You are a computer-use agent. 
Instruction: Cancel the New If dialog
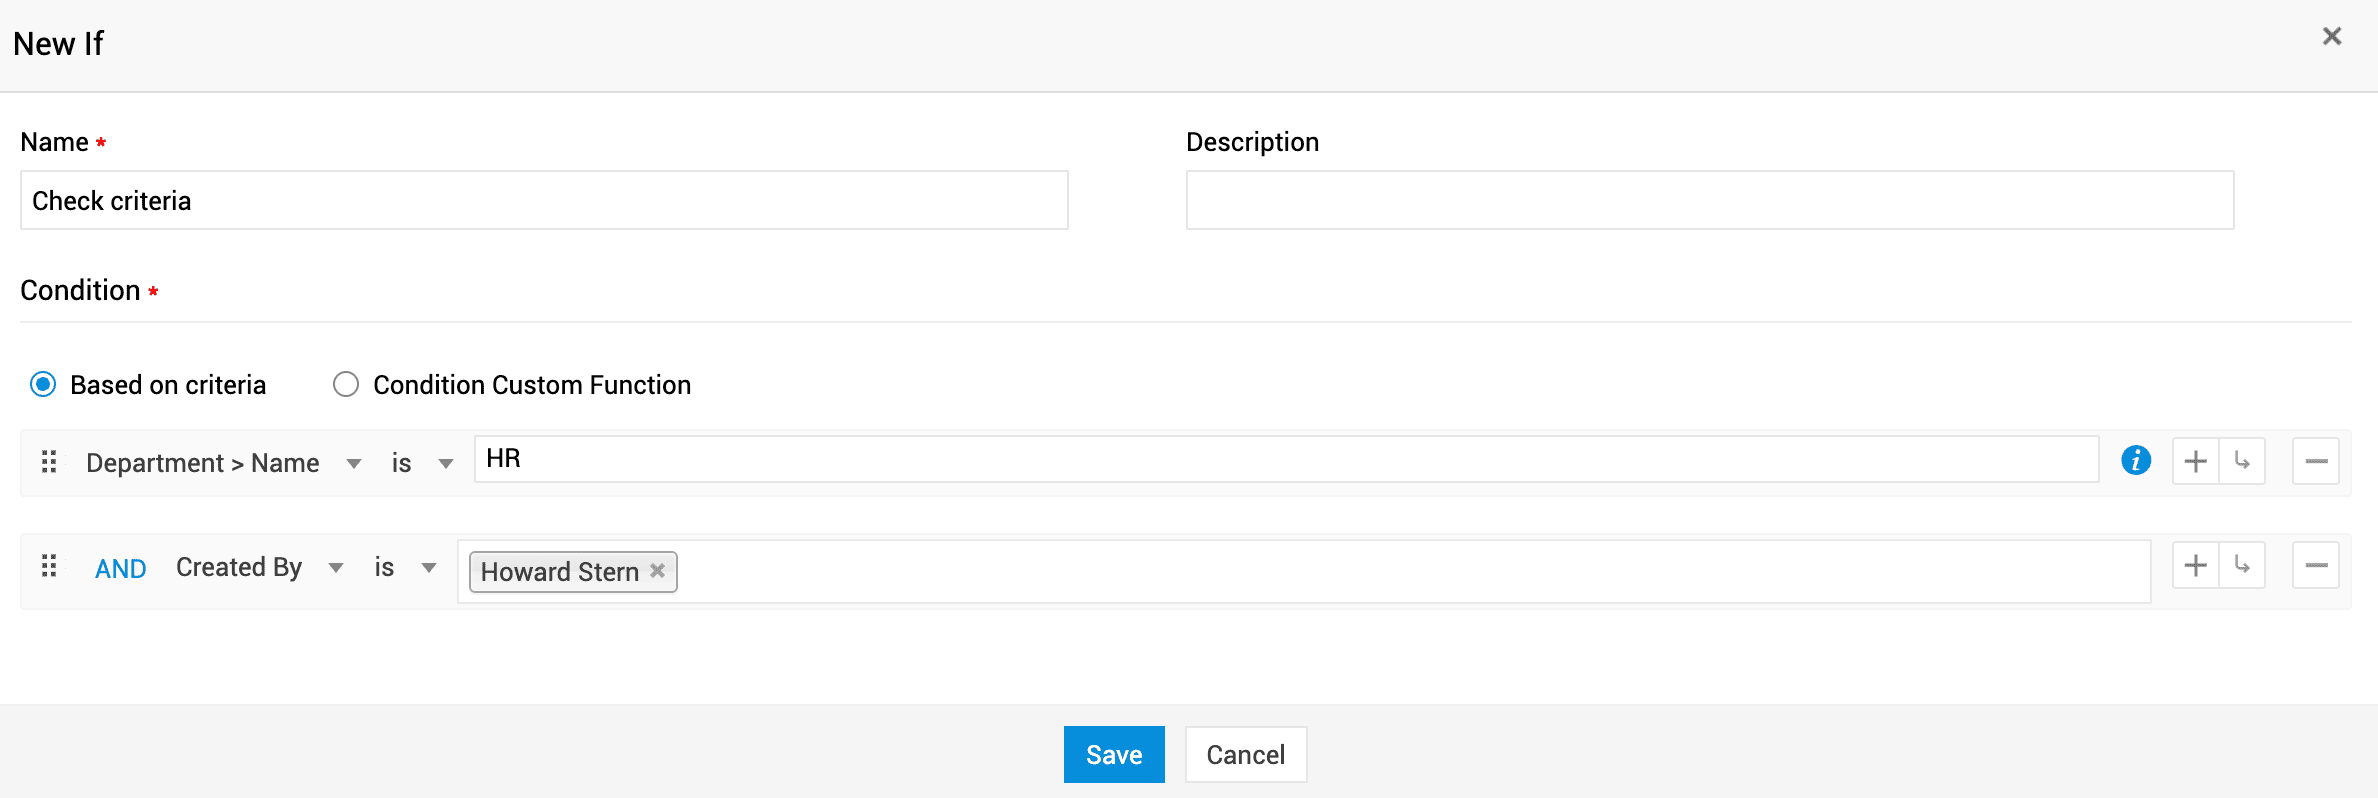[1246, 754]
